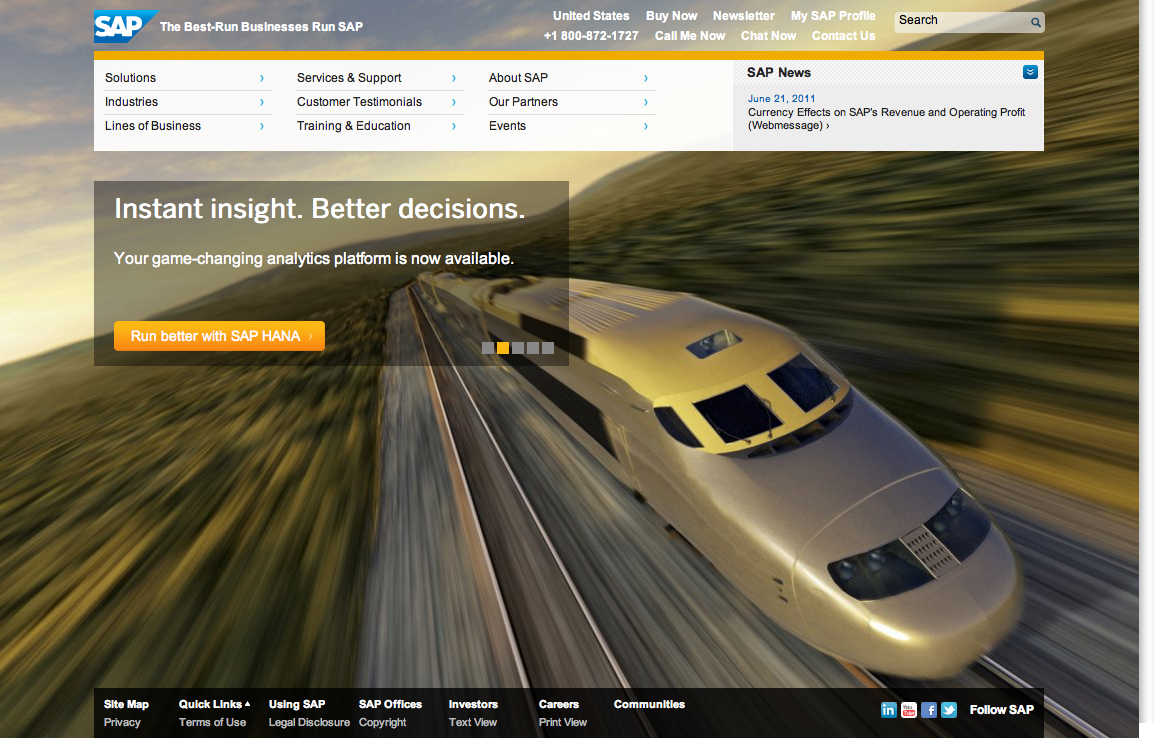This screenshot has height=738, width=1154.
Task: Switch to Text View footer link
Action: pyautogui.click(x=472, y=723)
